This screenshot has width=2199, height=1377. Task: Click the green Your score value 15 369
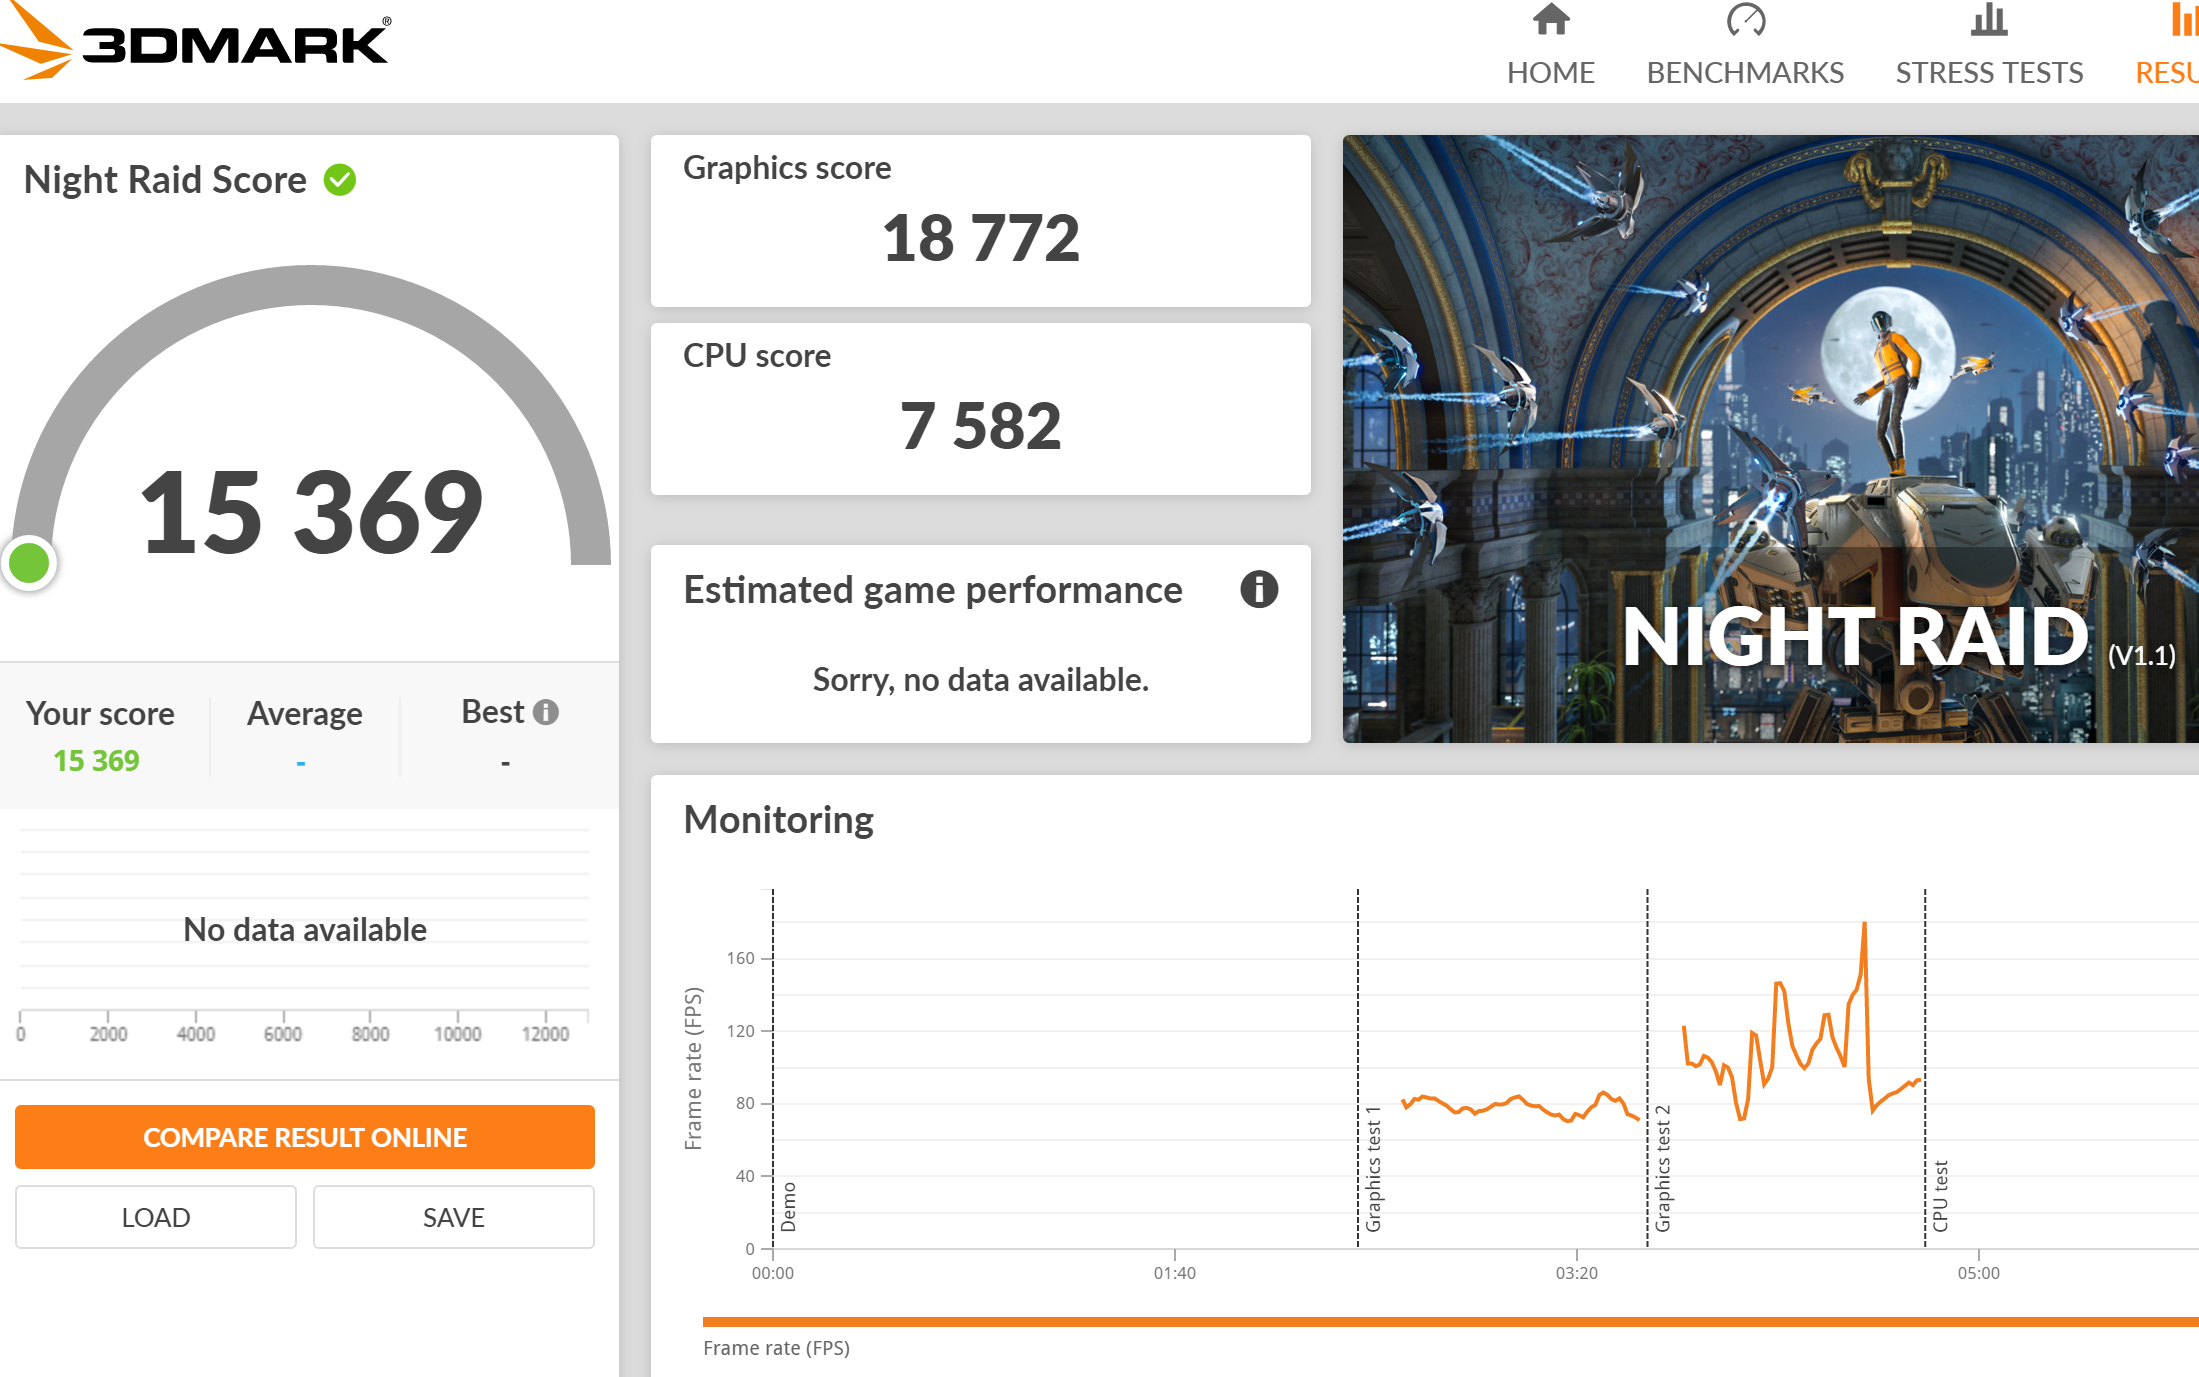(x=97, y=761)
